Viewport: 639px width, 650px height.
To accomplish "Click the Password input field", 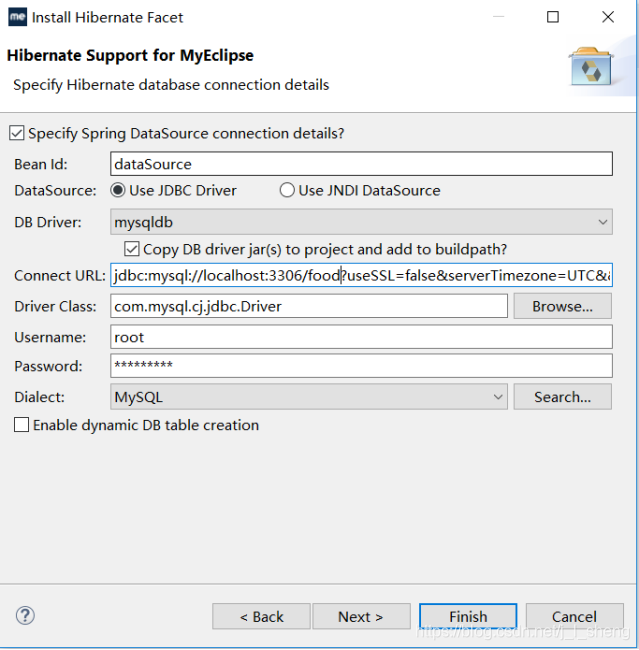I will click(361, 366).
